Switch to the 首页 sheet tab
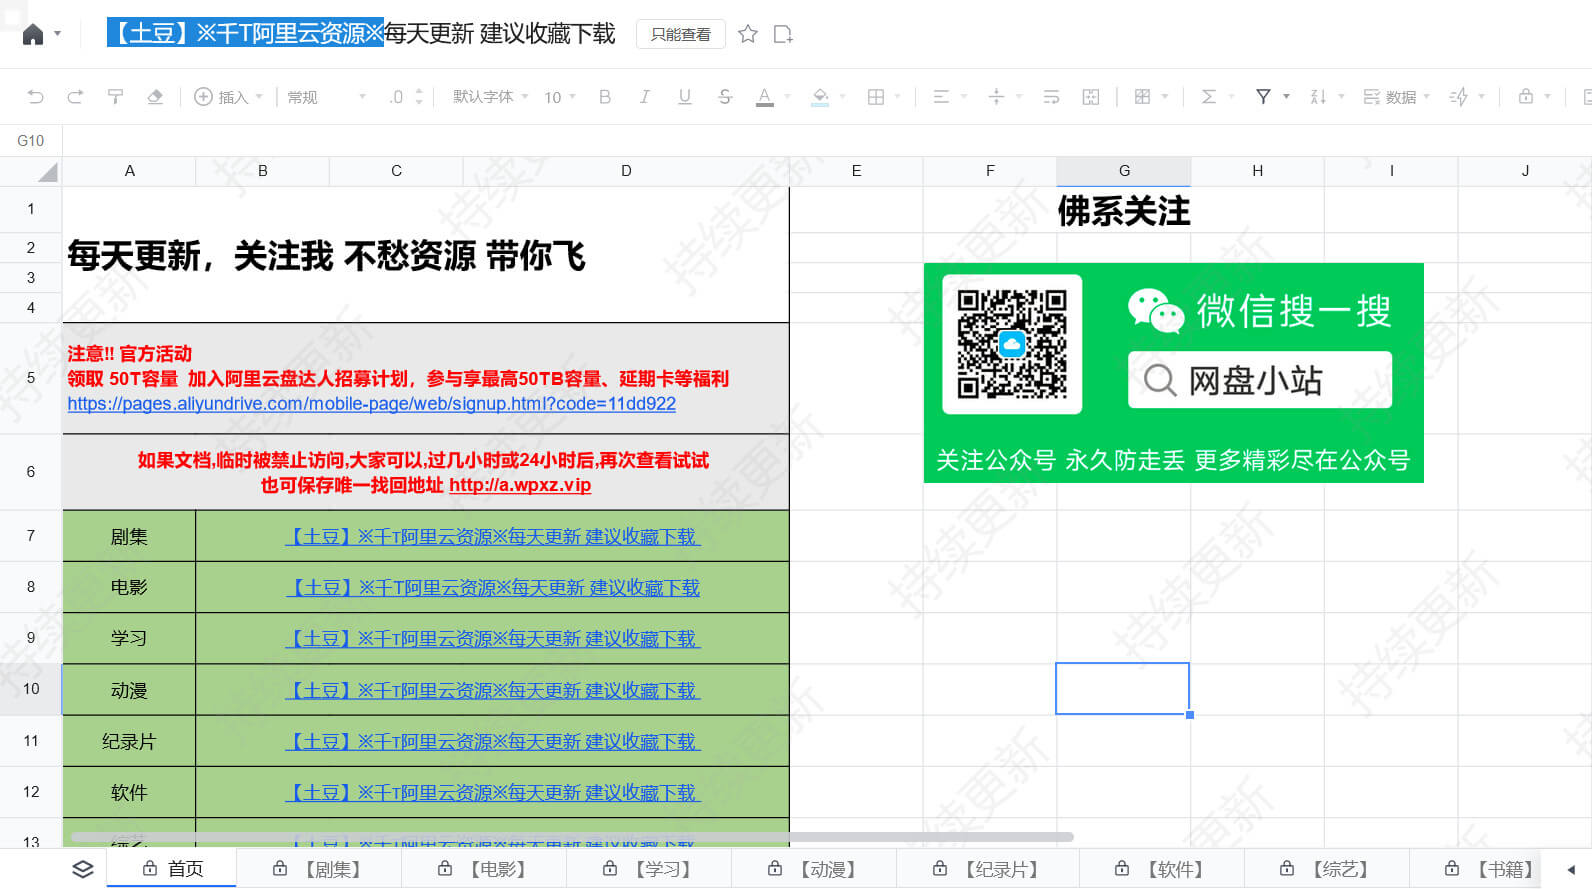The image size is (1592, 889). 172,869
